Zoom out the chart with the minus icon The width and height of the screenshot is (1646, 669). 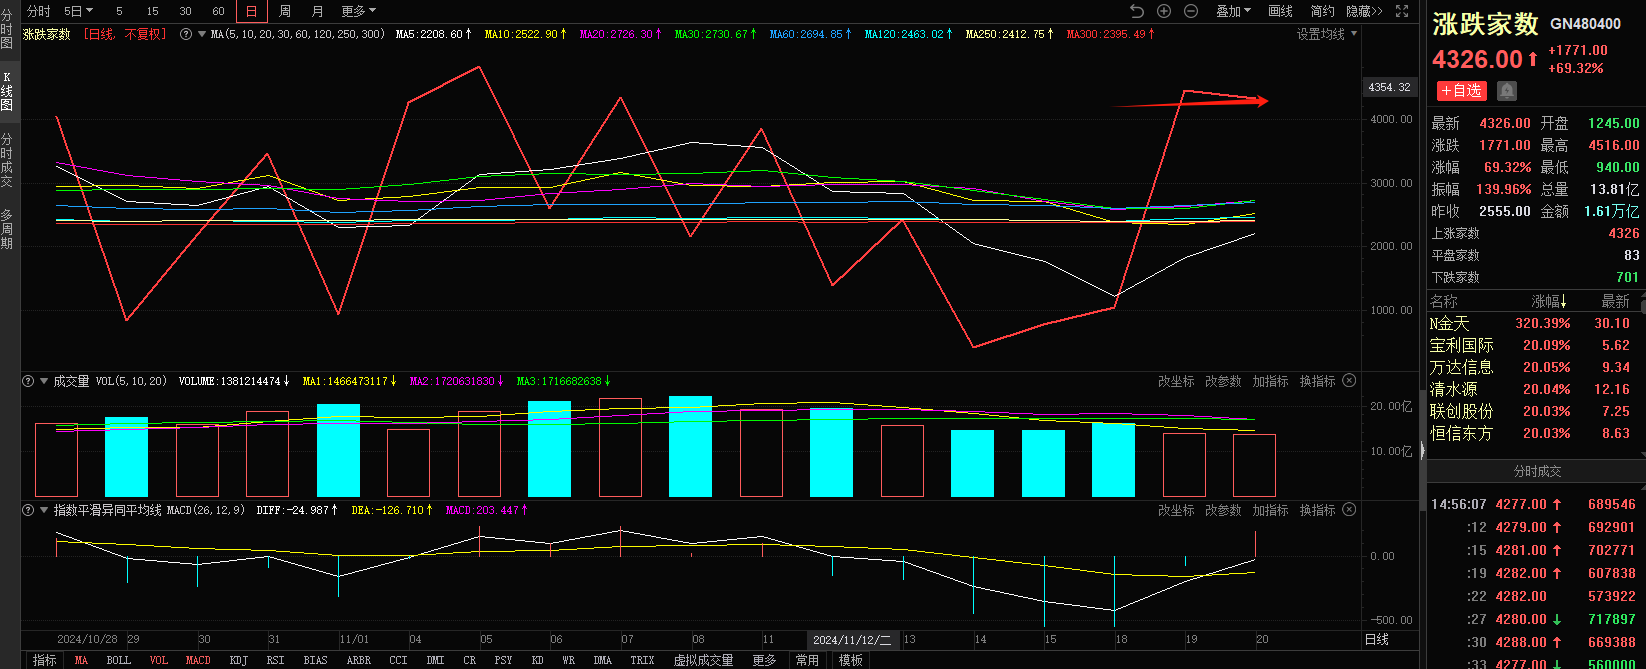pyautogui.click(x=1191, y=11)
